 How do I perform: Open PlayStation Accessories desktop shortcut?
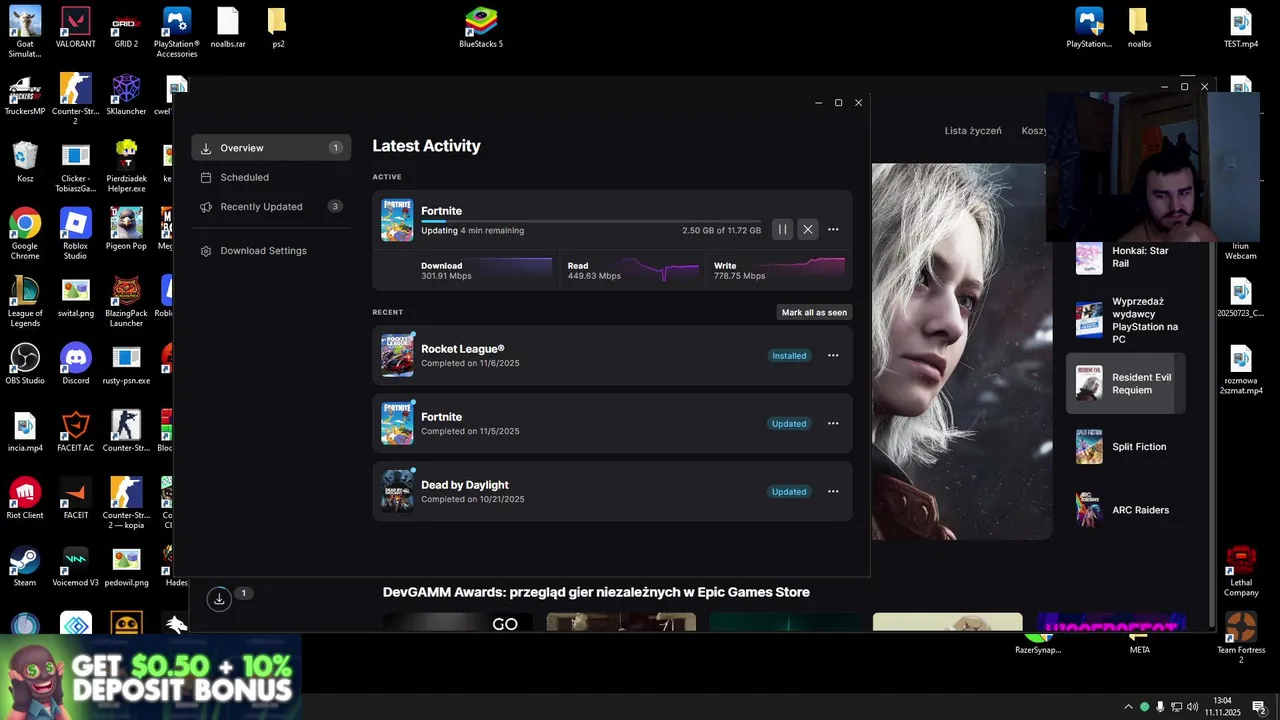pos(177,33)
